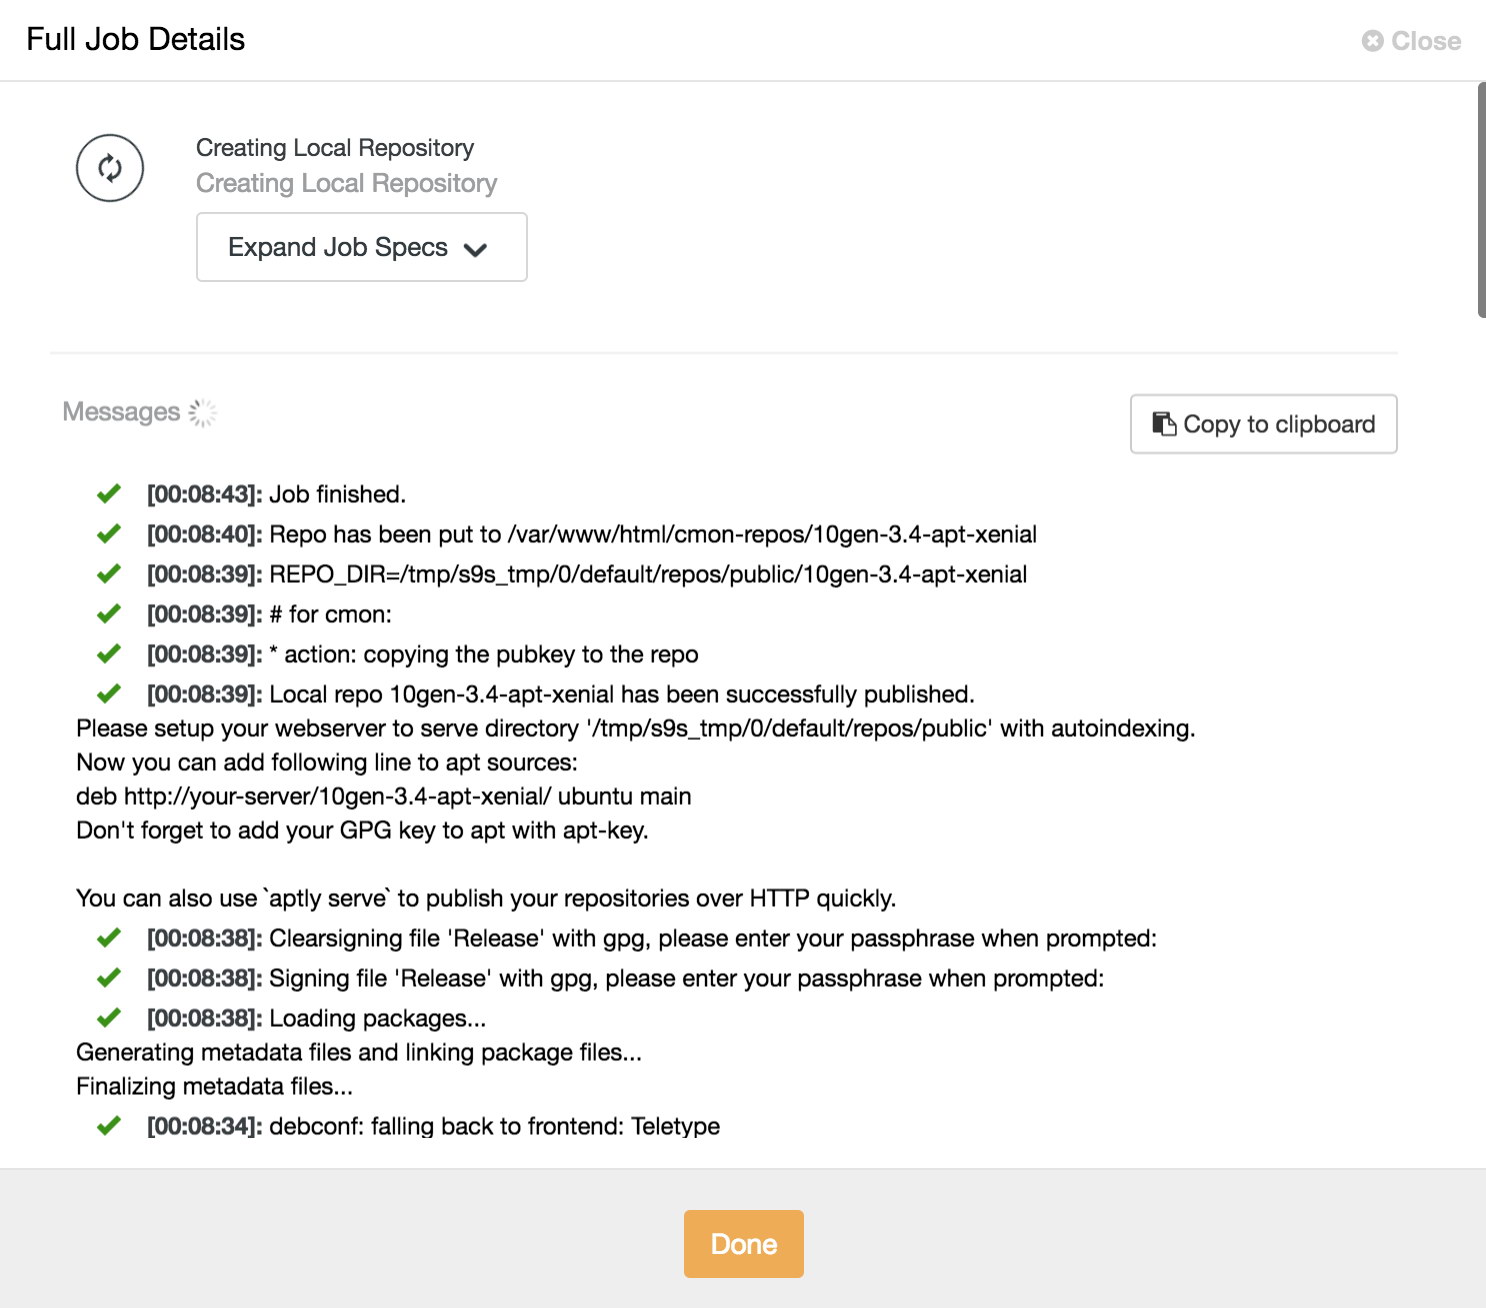This screenshot has width=1486, height=1308.
Task: Click the 'Messages' heading label
Action: 121,412
